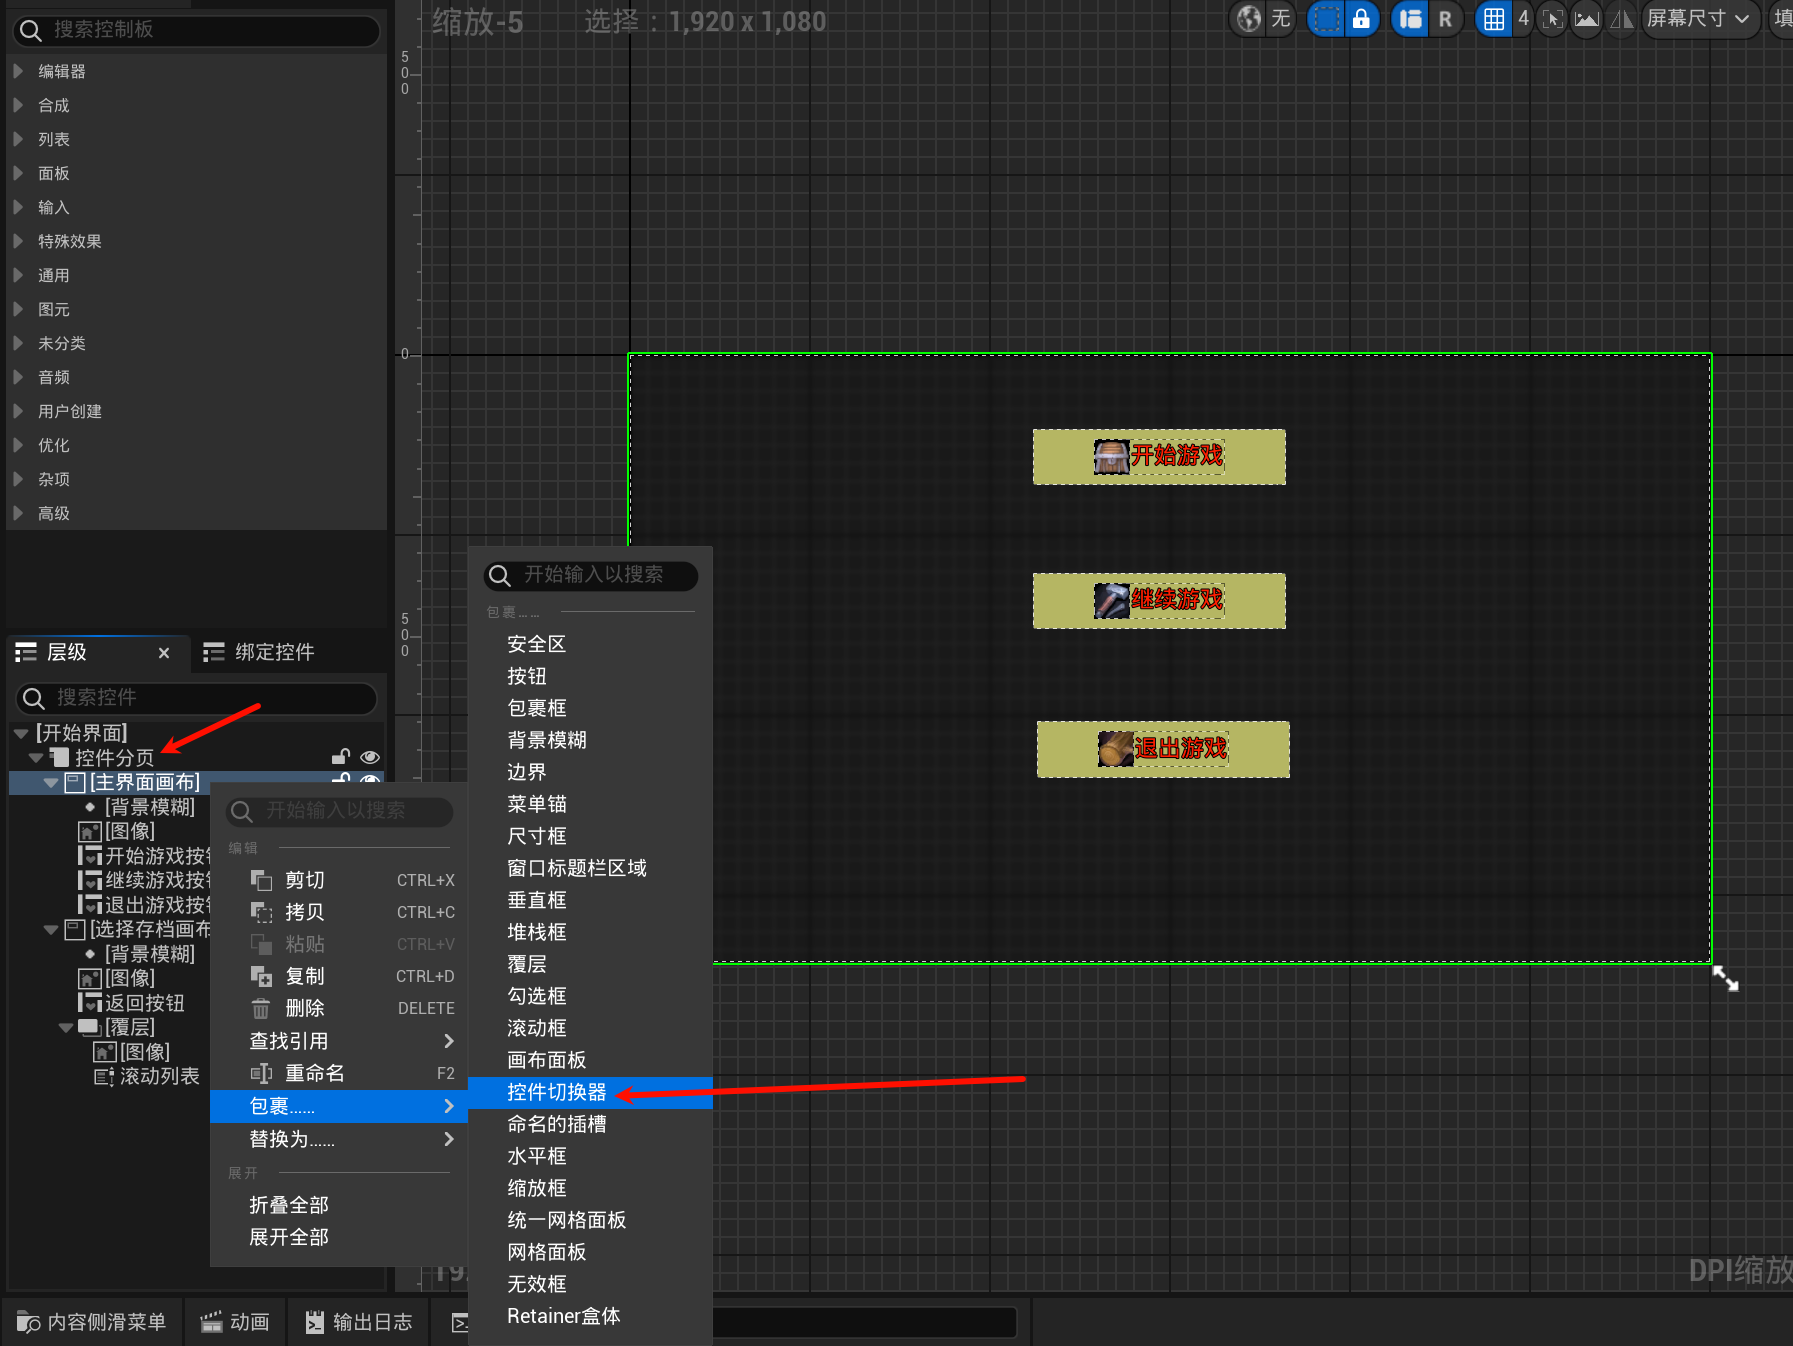Open the 内容侧滑菜单 content drawer
Image resolution: width=1793 pixels, height=1346 pixels.
(92, 1322)
